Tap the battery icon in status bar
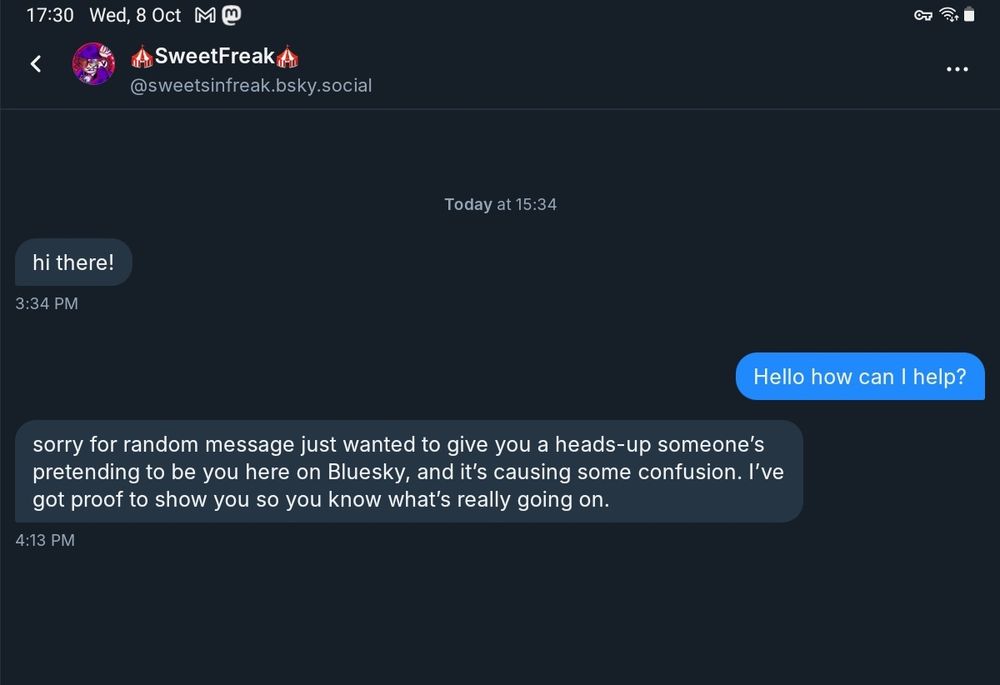1000x685 pixels. [969, 15]
